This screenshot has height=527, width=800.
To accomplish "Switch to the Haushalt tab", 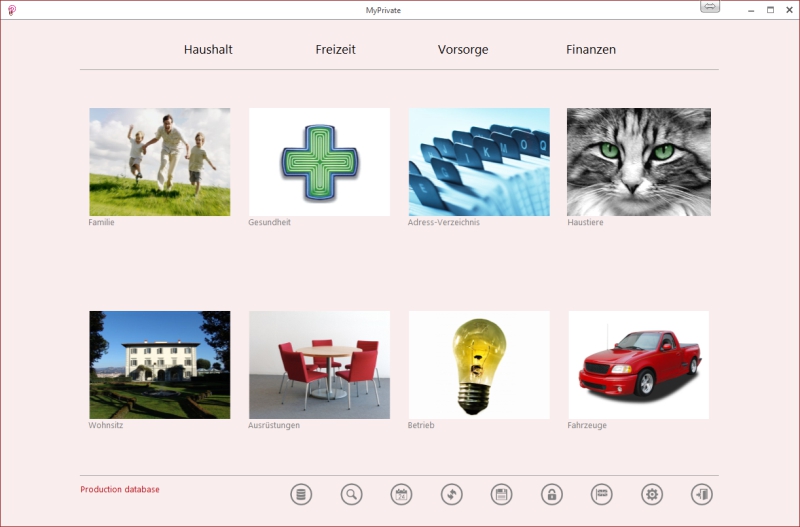I will tap(208, 49).
